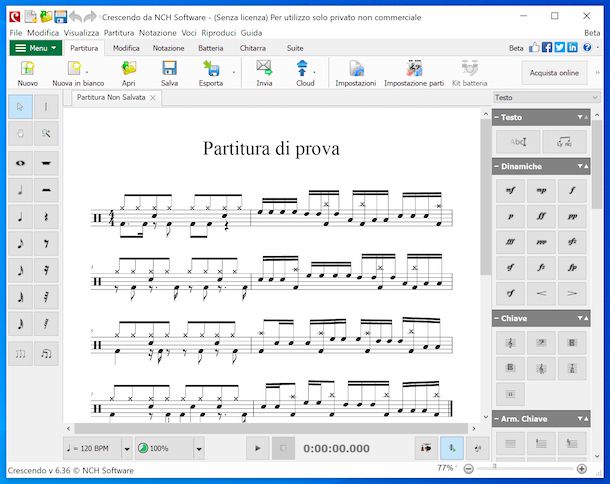Select the quarter rest tool

click(46, 217)
